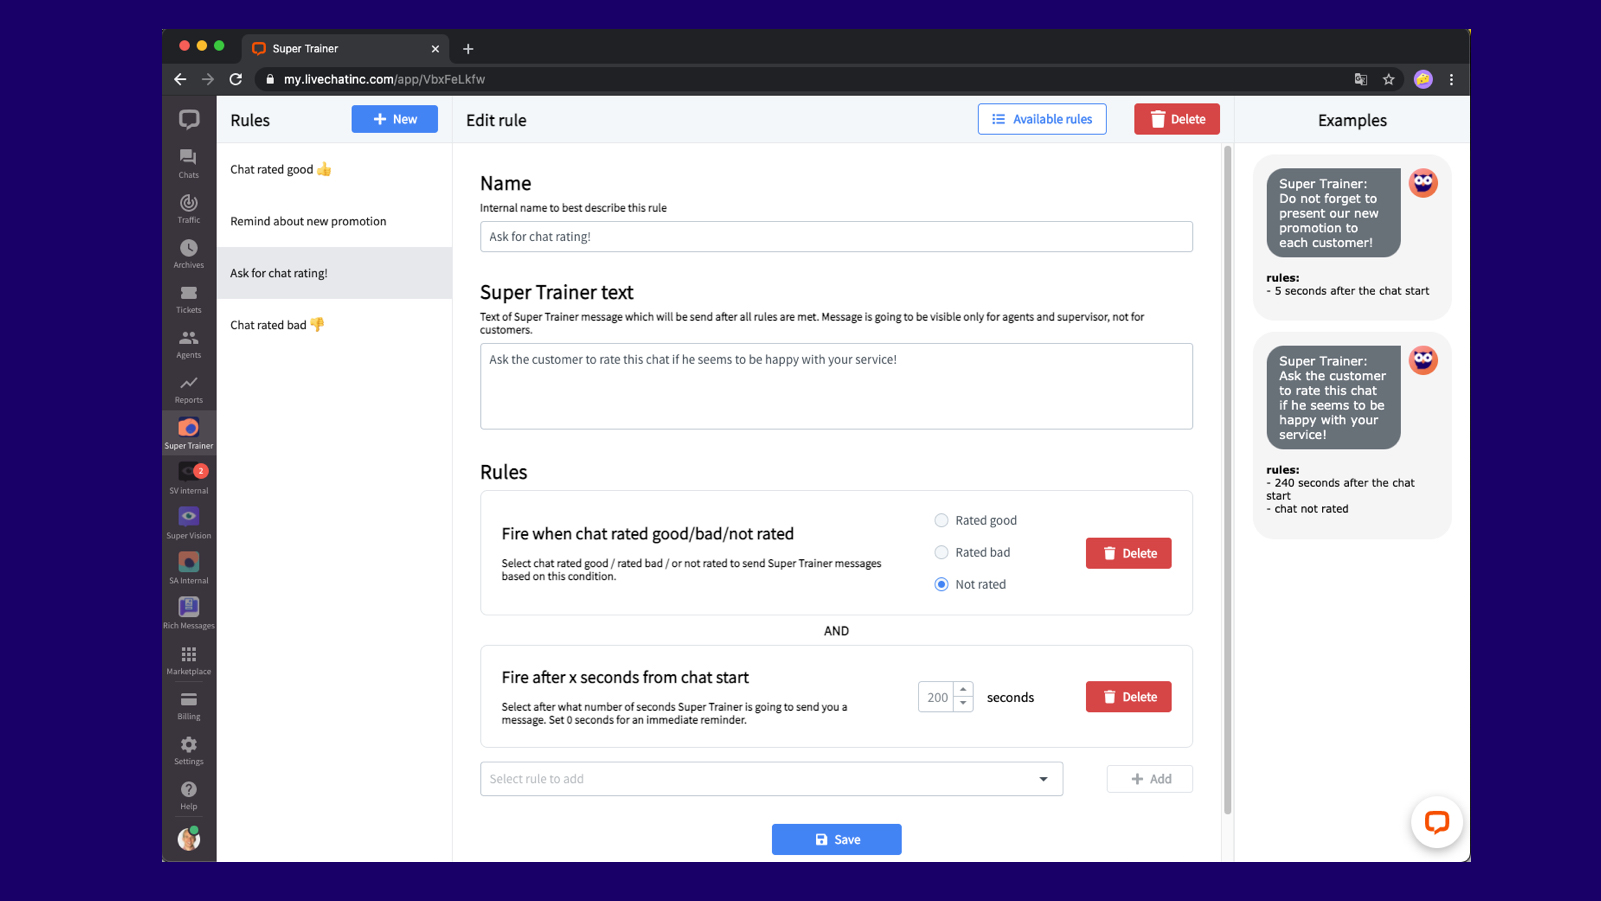Open a new browser tab
Image resolution: width=1601 pixels, height=901 pixels.
pyautogui.click(x=468, y=48)
